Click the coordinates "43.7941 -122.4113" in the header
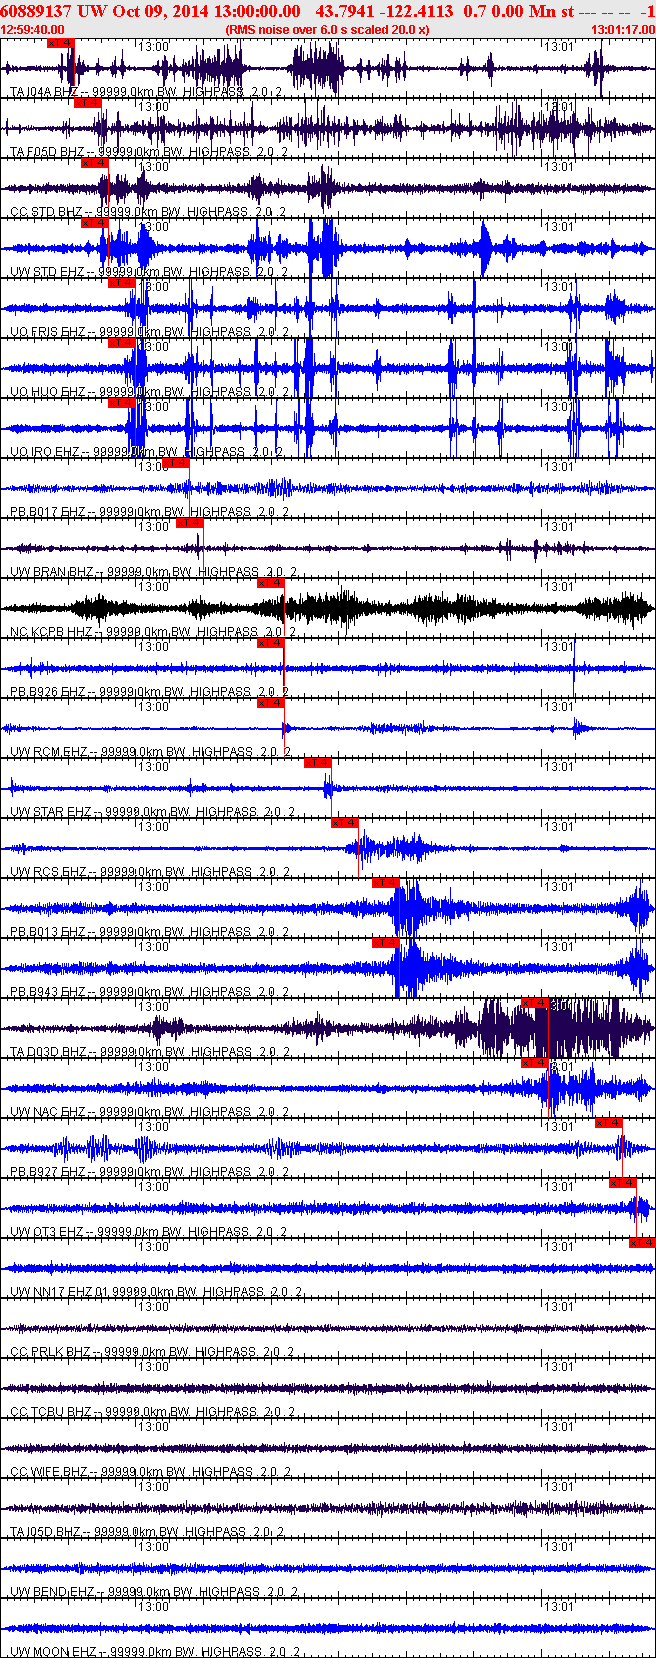Image resolution: width=656 pixels, height=1658 pixels. (384, 11)
